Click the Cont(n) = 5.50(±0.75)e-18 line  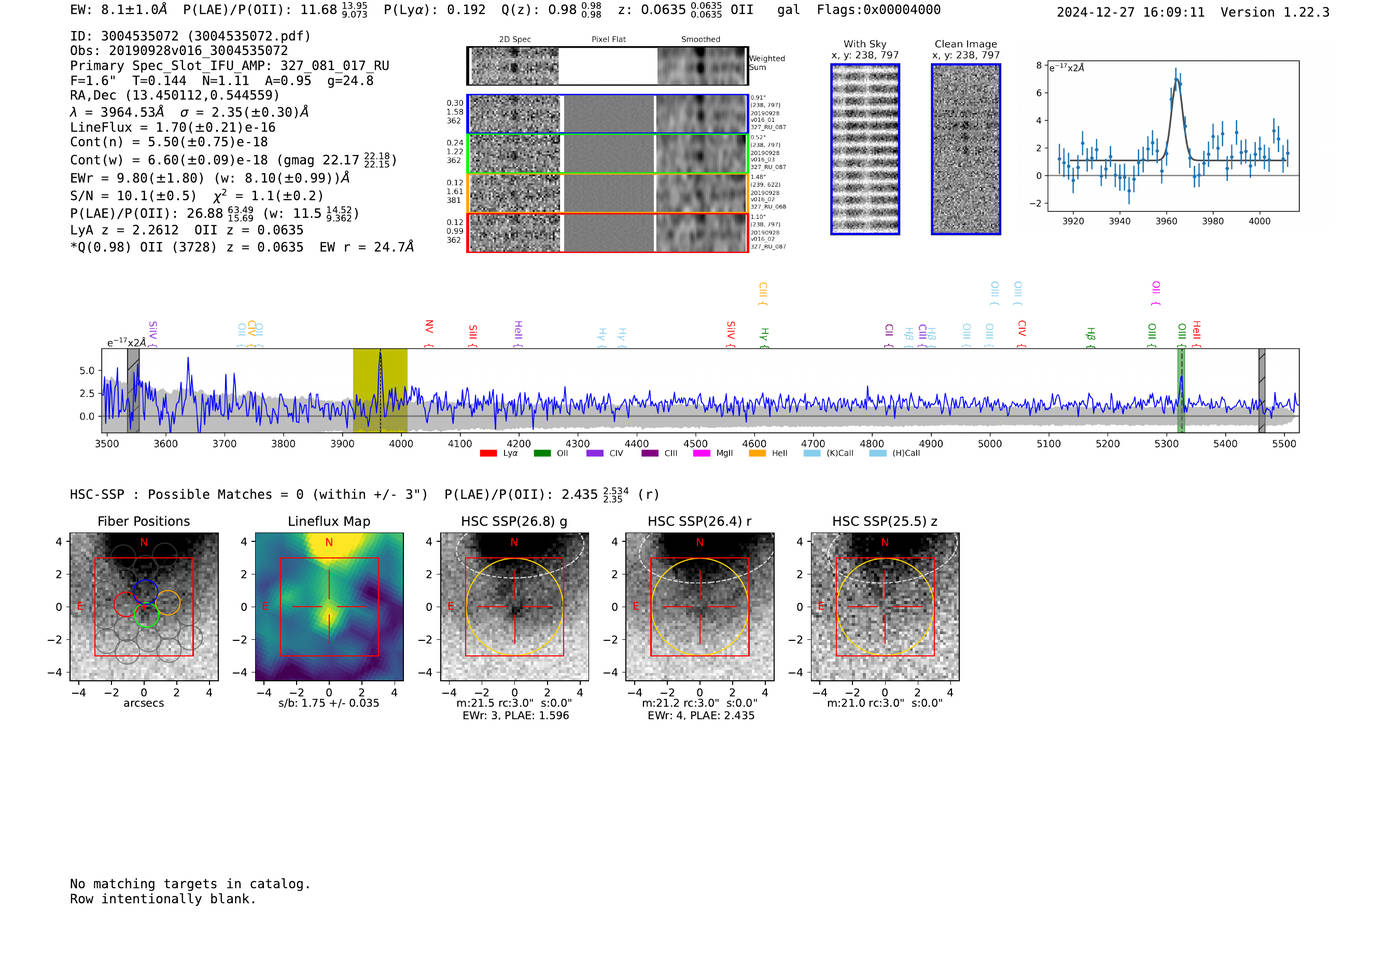coord(169,143)
